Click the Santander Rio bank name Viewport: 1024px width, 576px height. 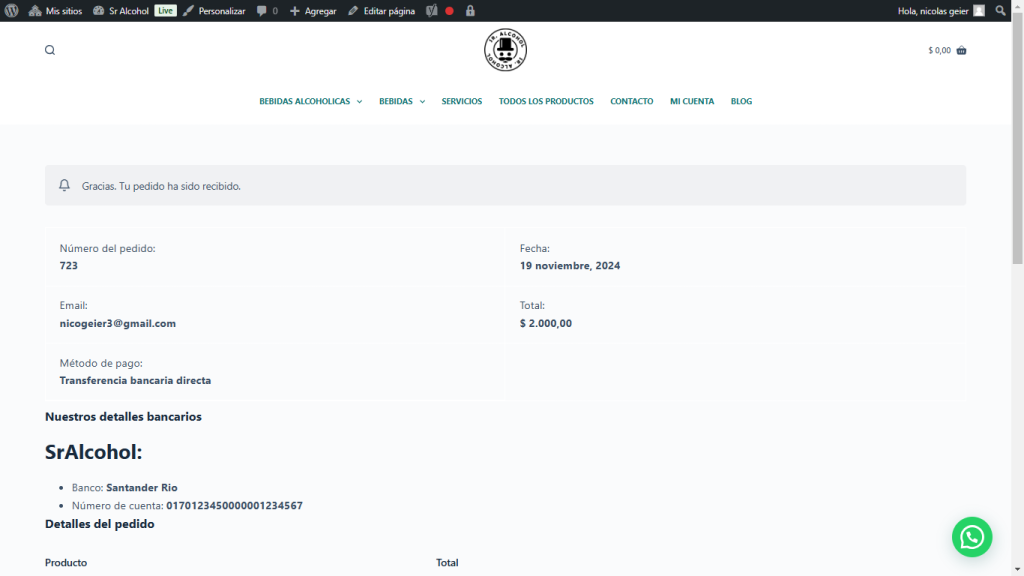(x=142, y=488)
